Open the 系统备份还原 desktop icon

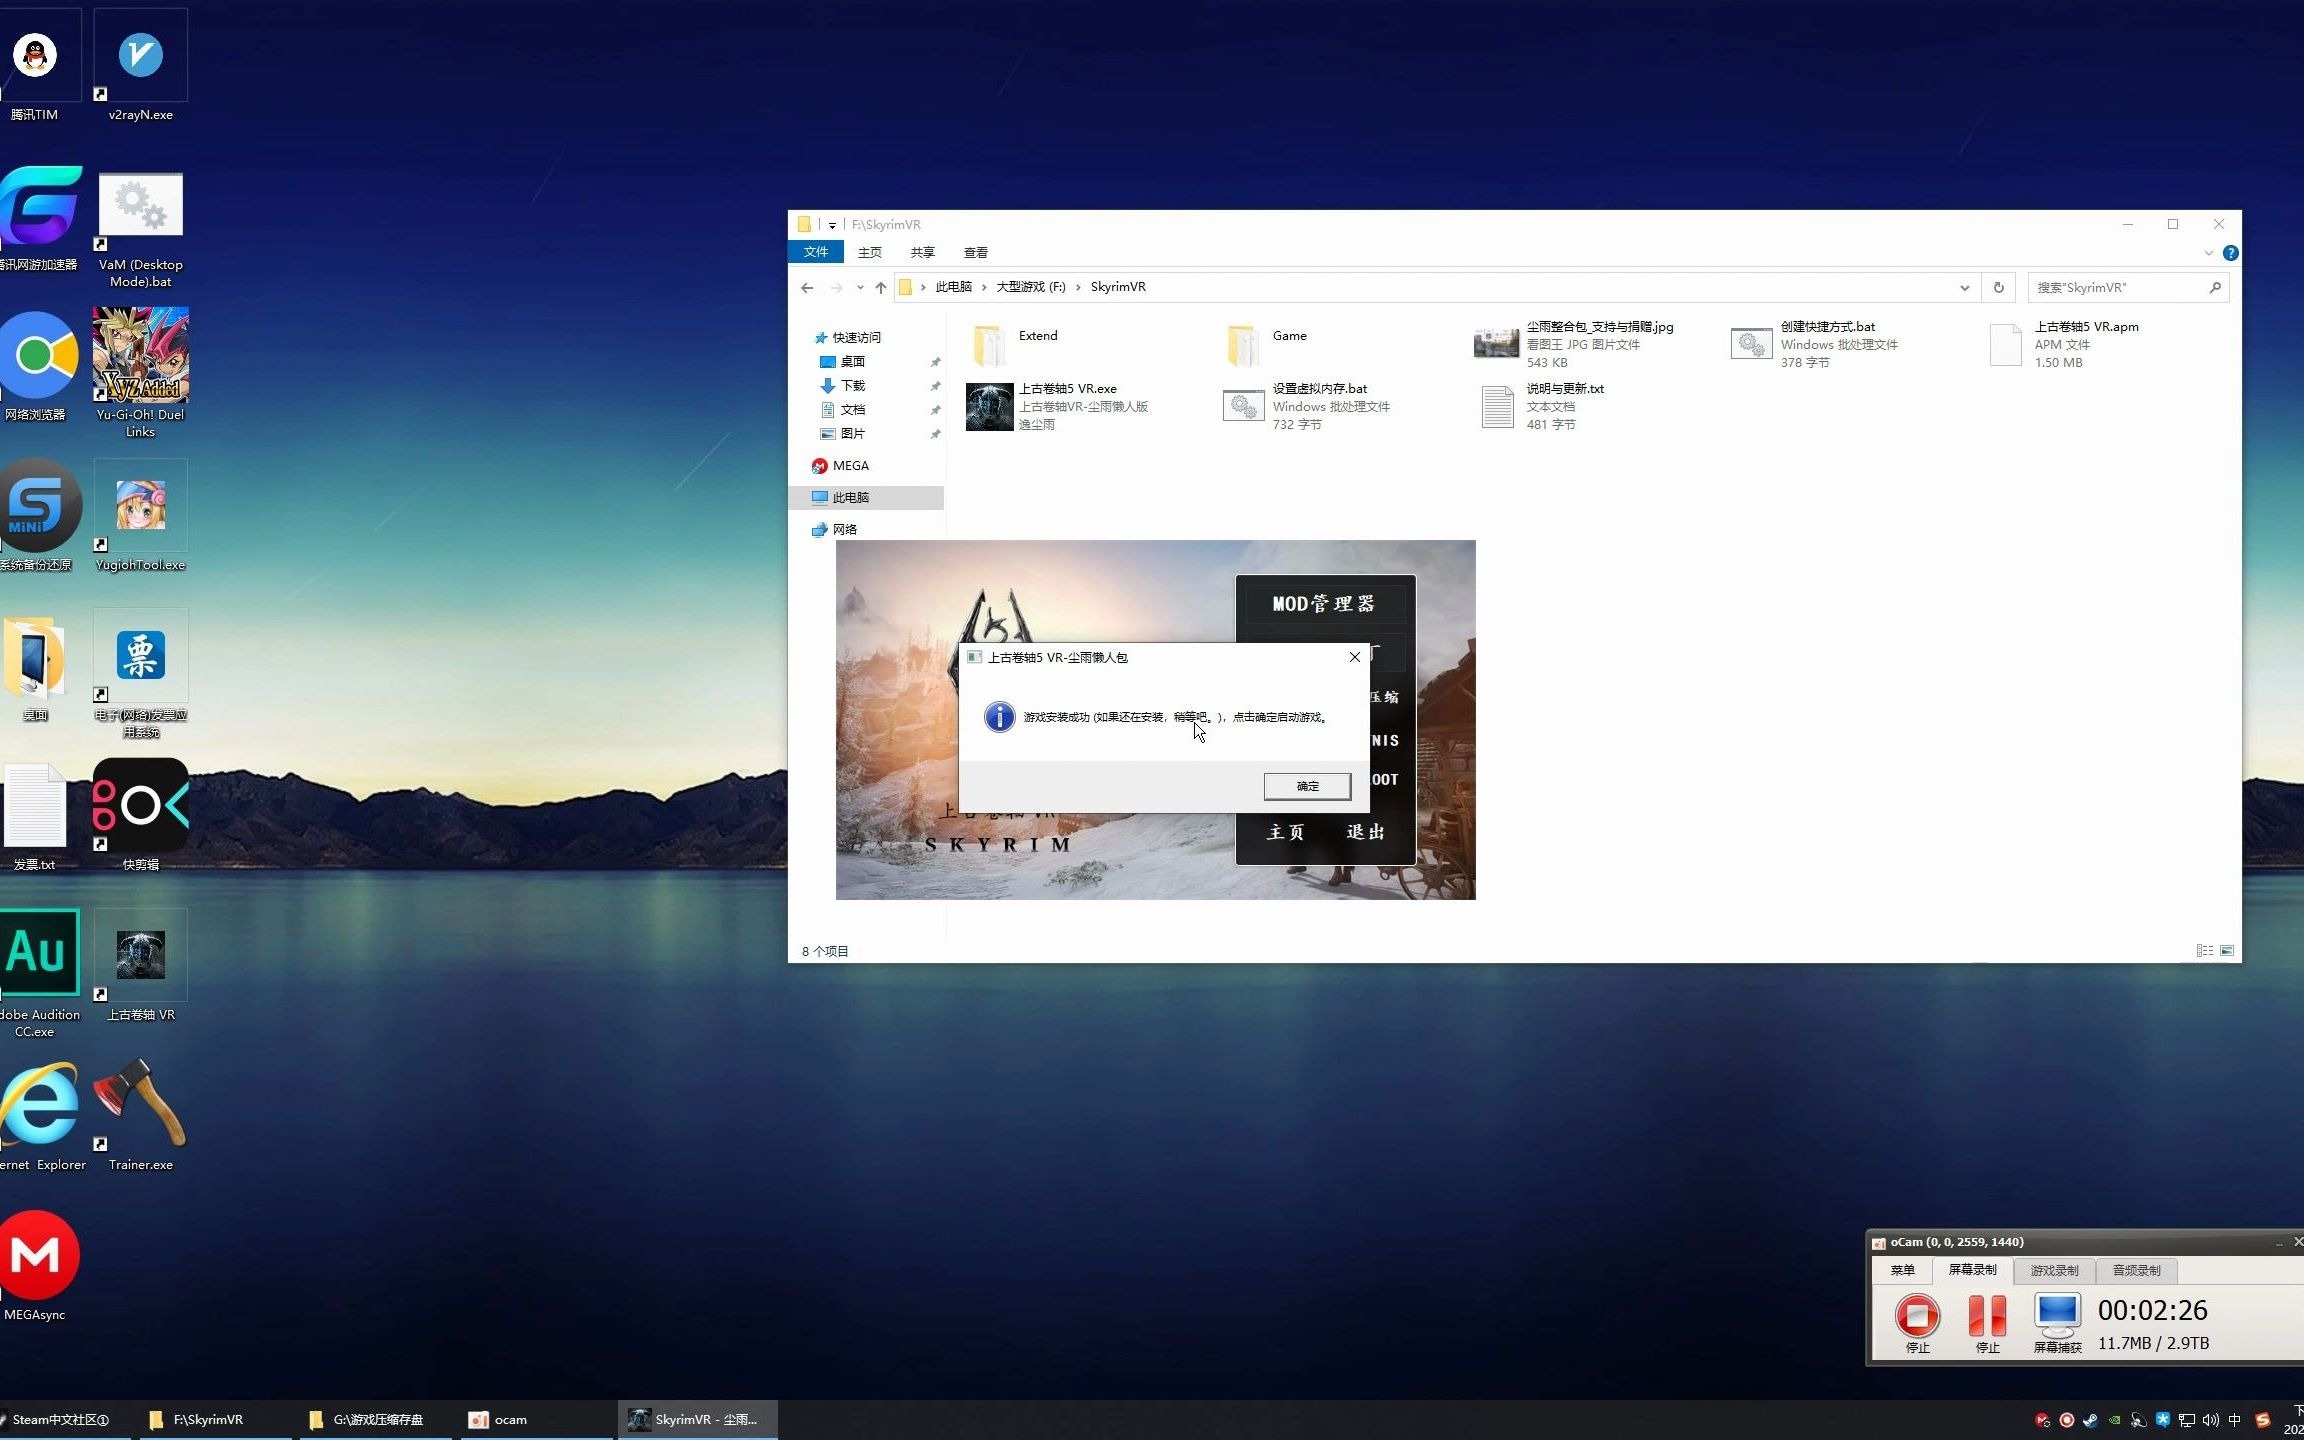coord(36,515)
